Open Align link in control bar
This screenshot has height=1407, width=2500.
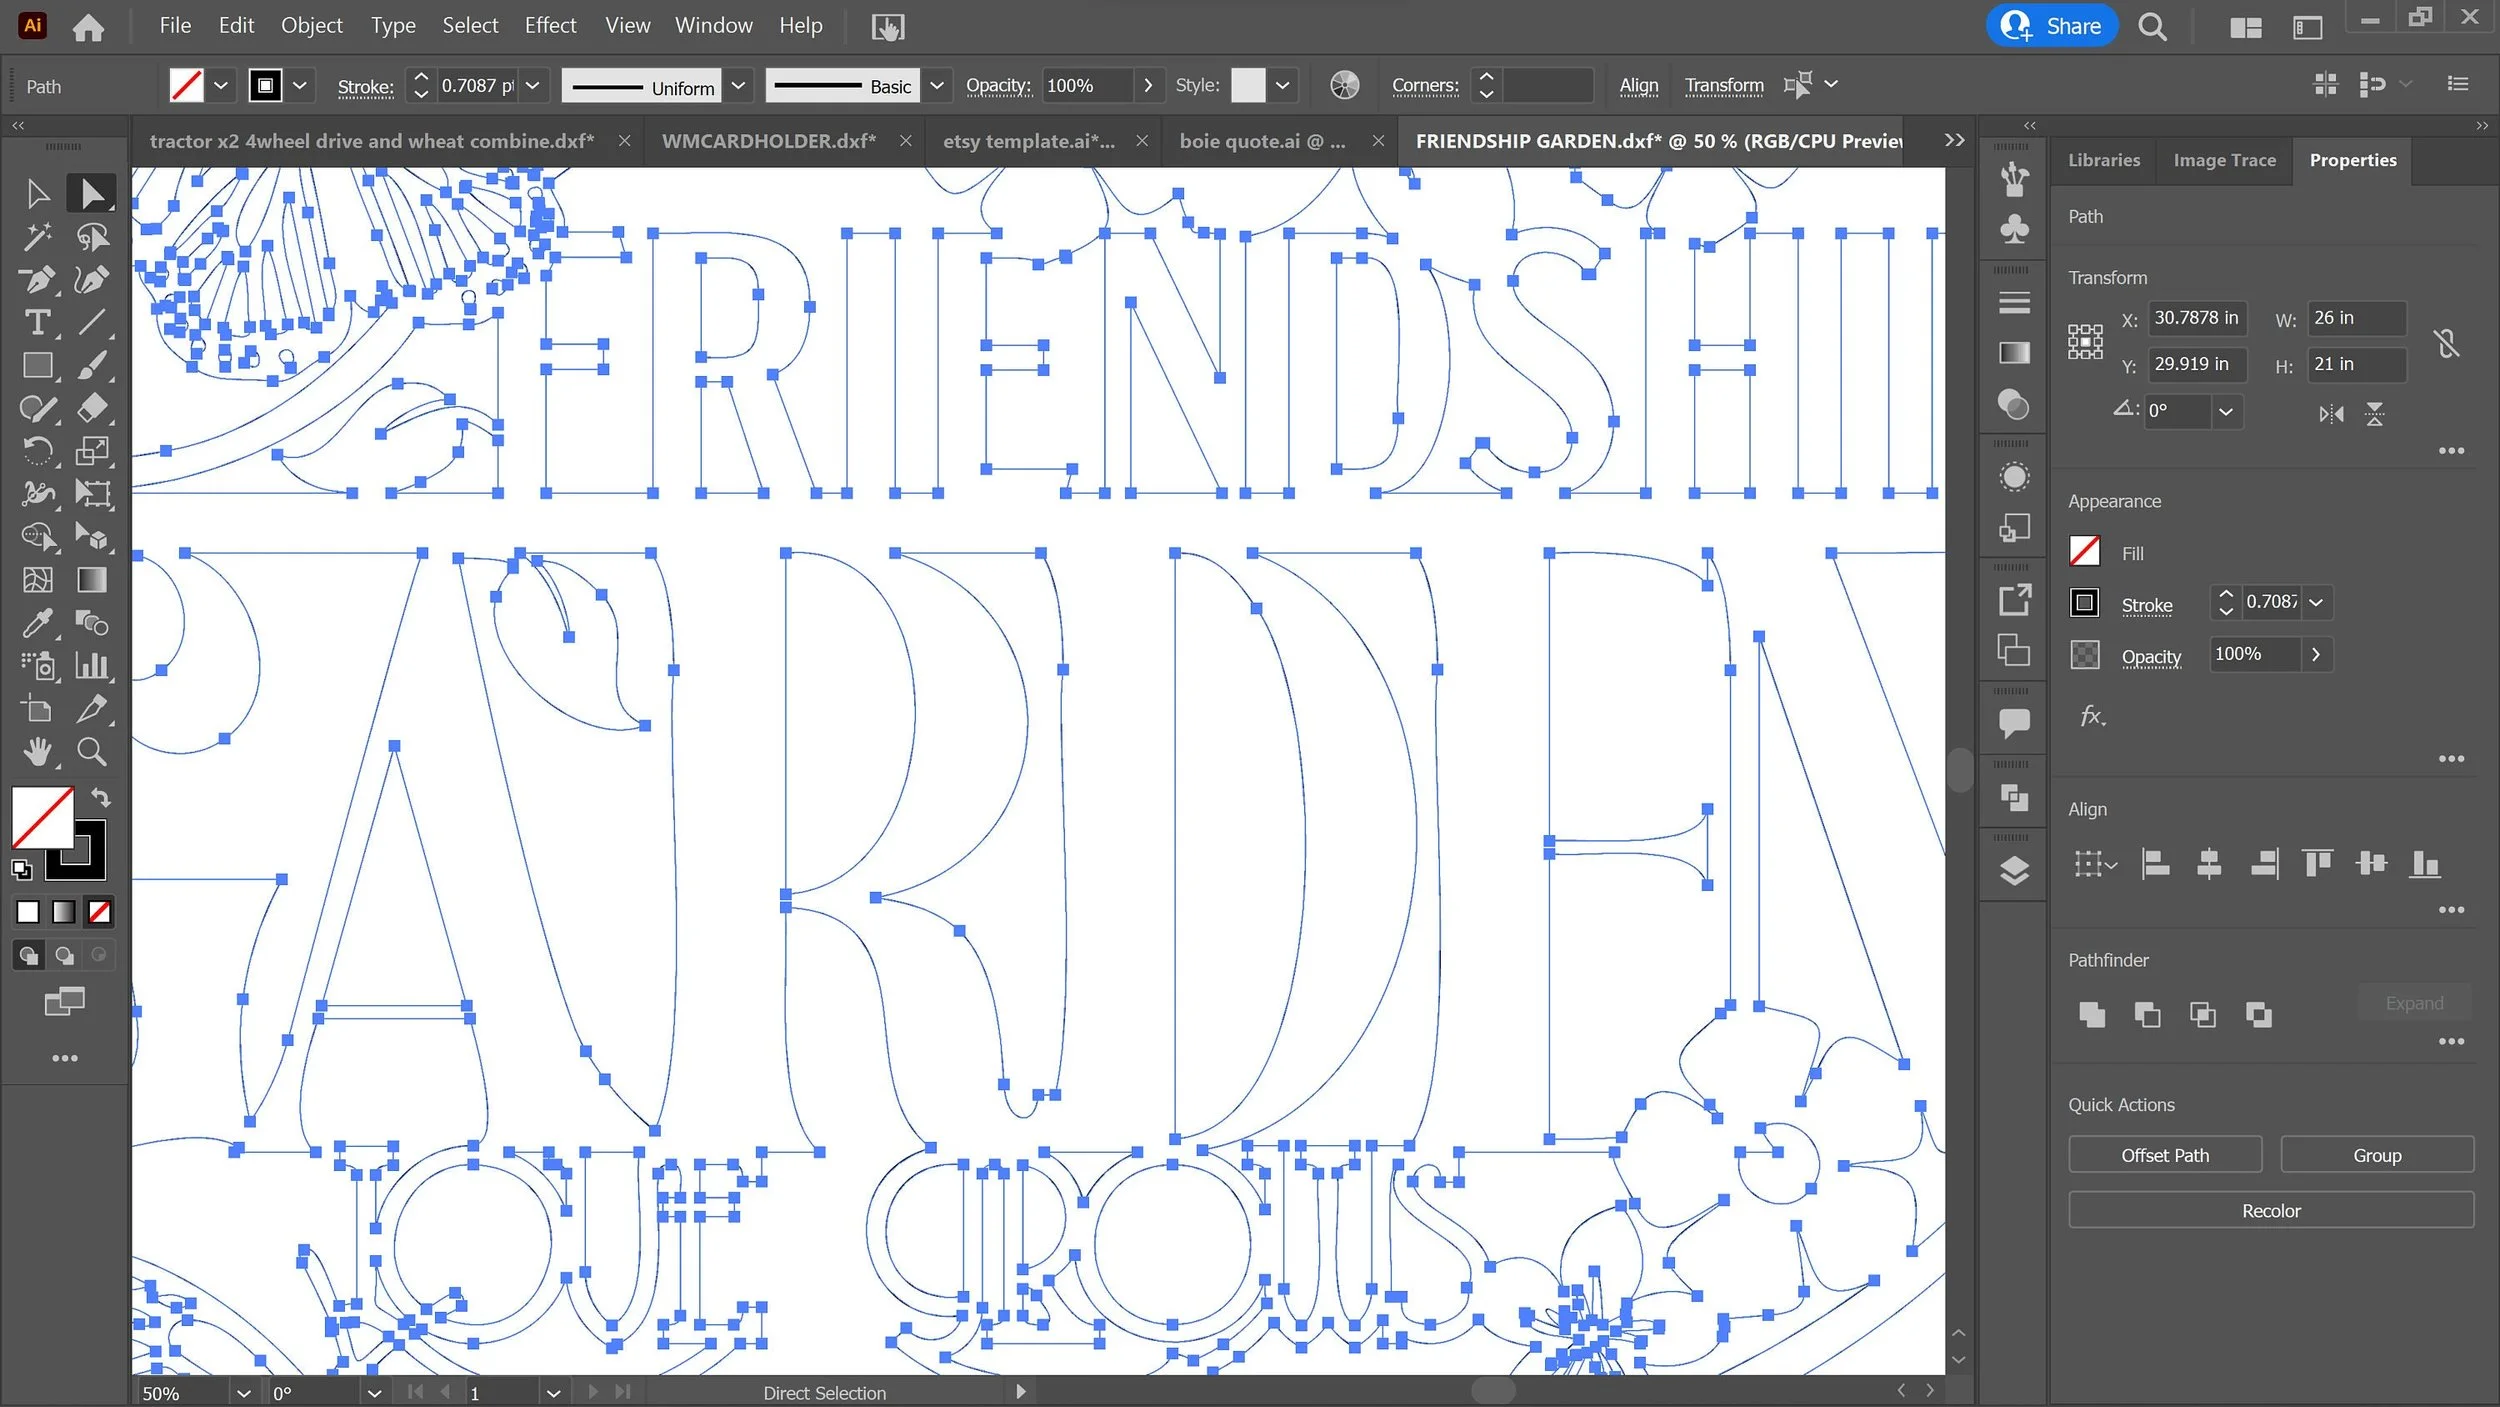point(1638,86)
